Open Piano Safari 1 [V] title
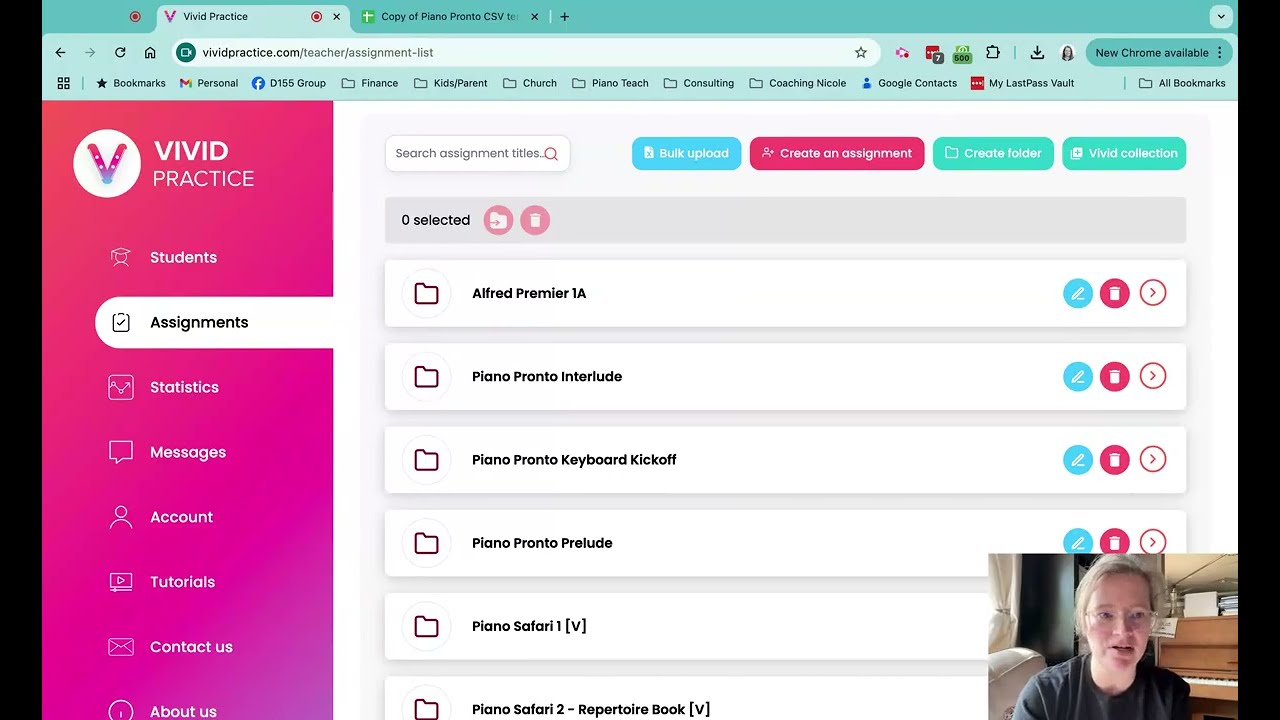Viewport: 1280px width, 720px height. pos(529,626)
